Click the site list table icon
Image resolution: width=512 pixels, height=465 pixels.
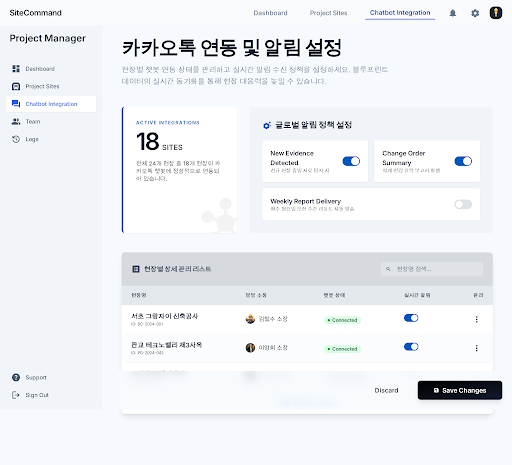pos(136,269)
